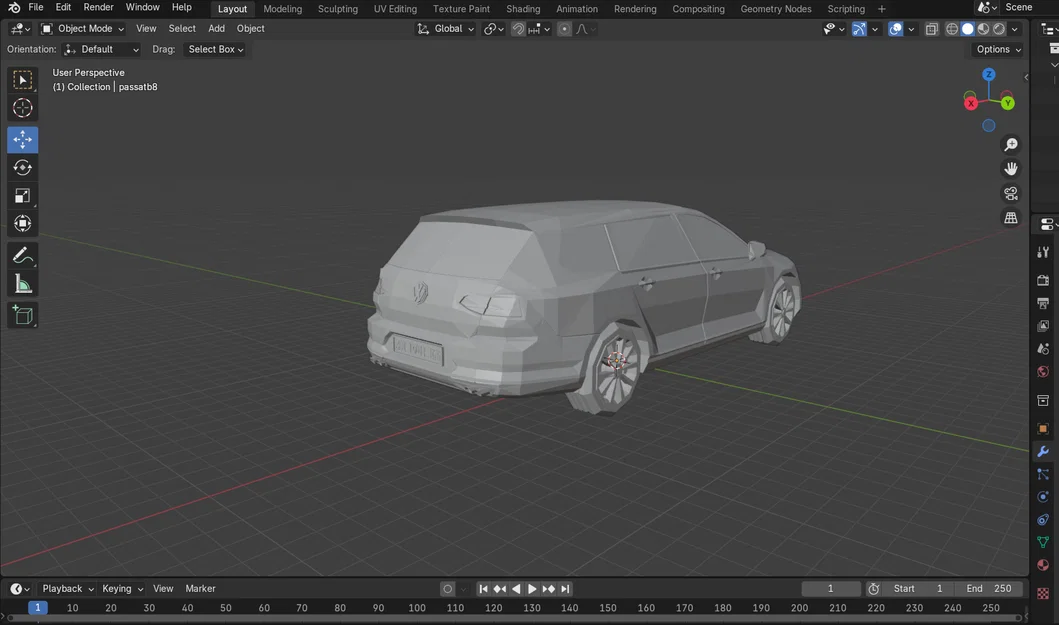Screen dimensions: 1059x625
Task: Choose the Measure tool
Action: (22, 283)
